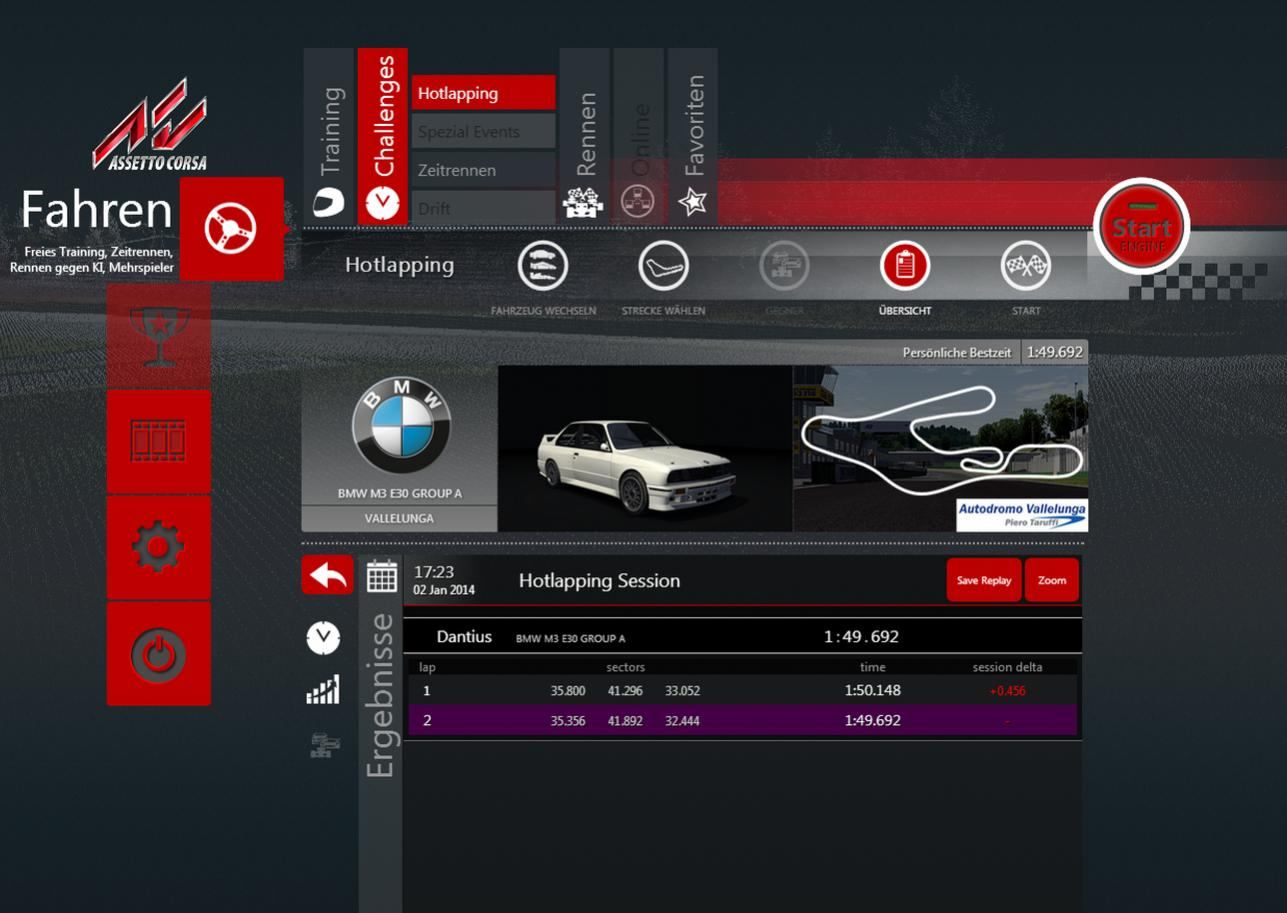This screenshot has height=913, width=1287.
Task: Click the 1:49.692 time in the purple lap 2 row
Action: tap(873, 720)
